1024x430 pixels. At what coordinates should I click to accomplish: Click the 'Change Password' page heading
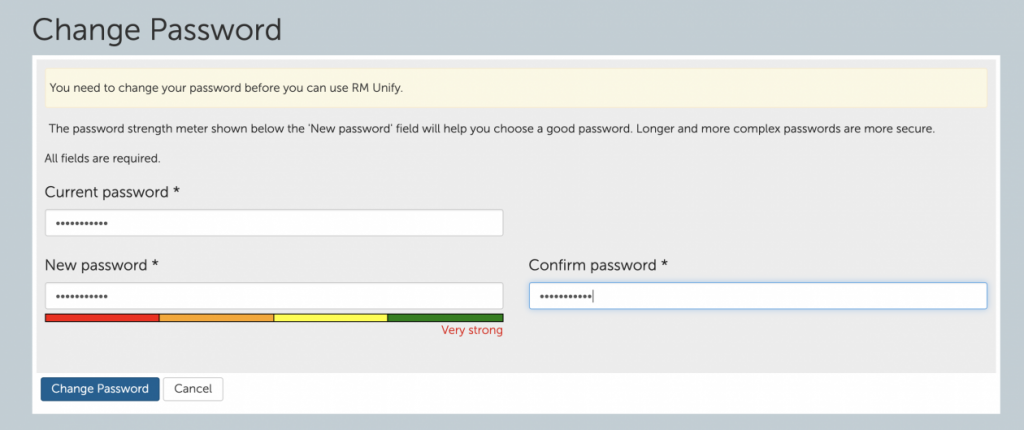coord(157,30)
